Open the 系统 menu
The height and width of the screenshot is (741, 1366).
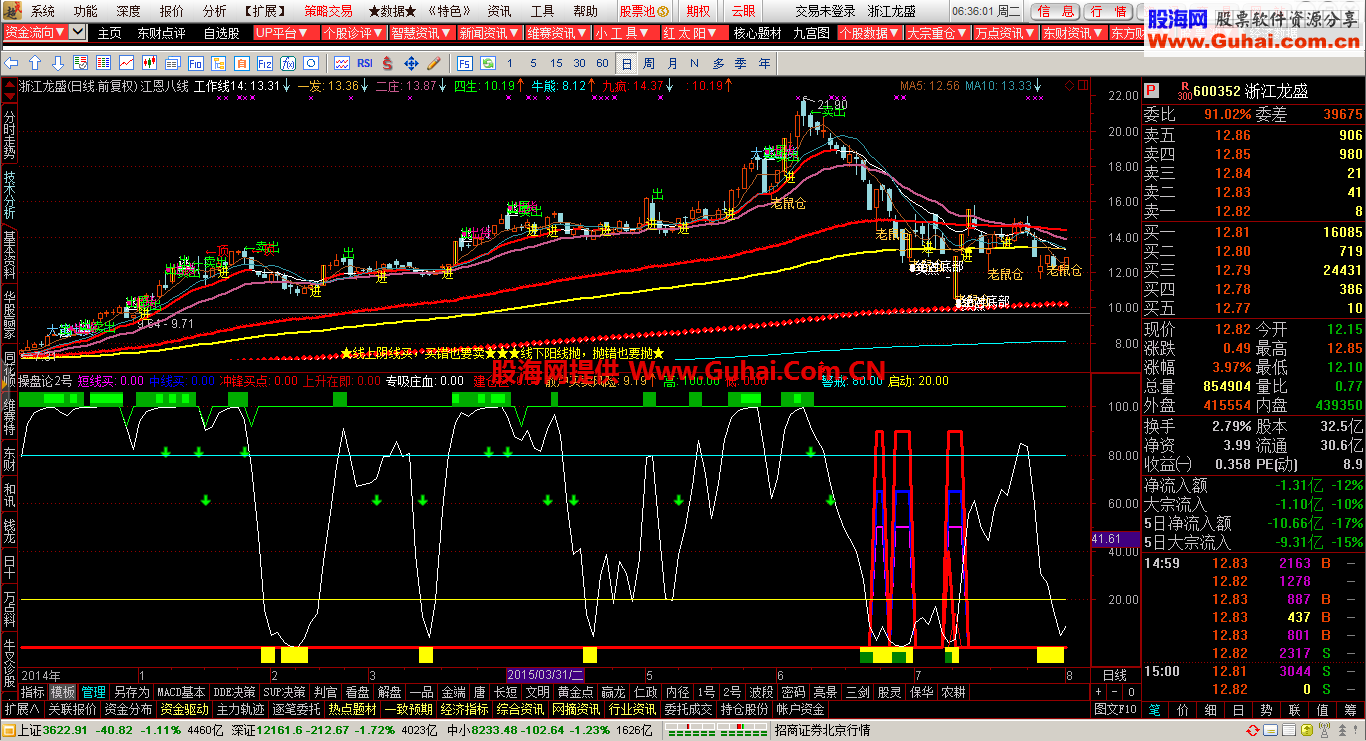click(x=43, y=11)
